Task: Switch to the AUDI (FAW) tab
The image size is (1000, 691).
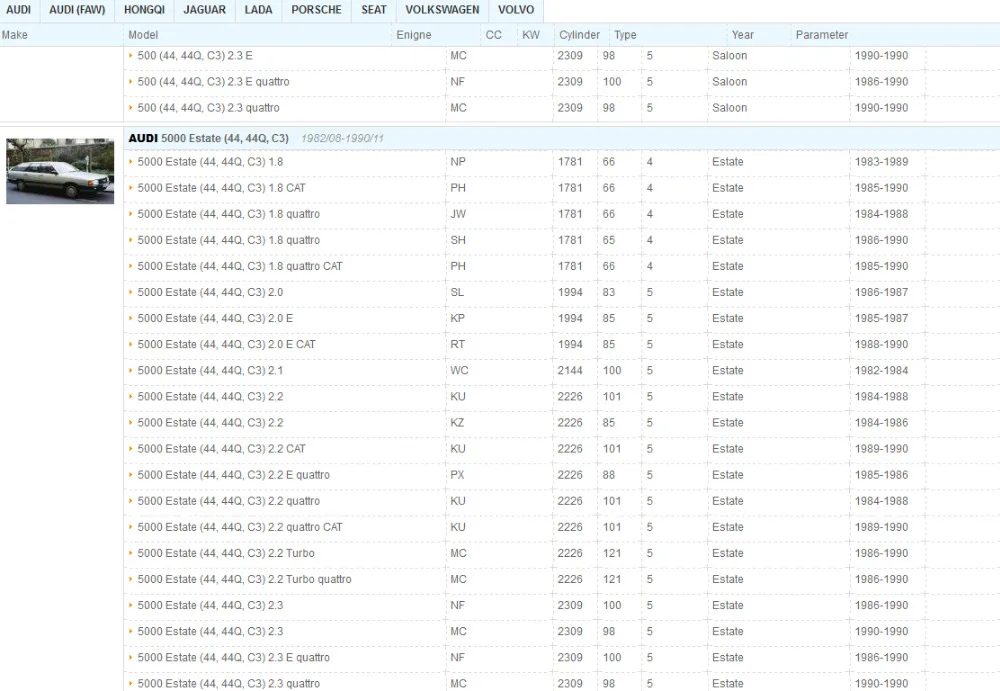Action: coord(77,10)
